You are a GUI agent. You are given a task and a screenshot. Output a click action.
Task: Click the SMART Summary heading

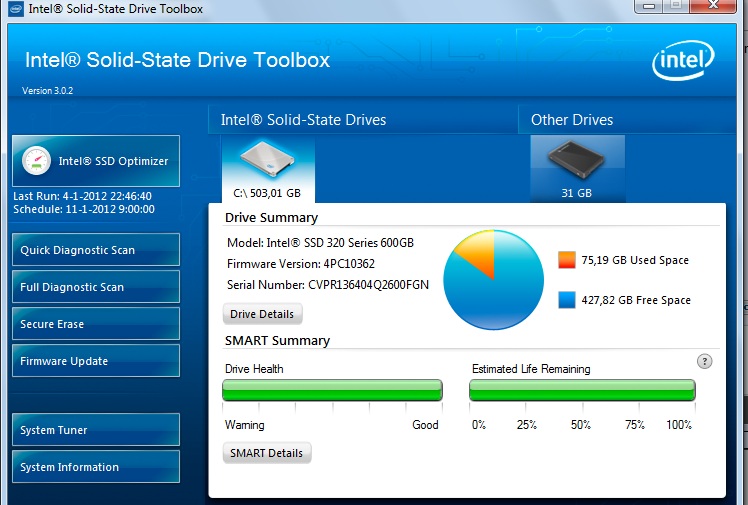tap(277, 340)
